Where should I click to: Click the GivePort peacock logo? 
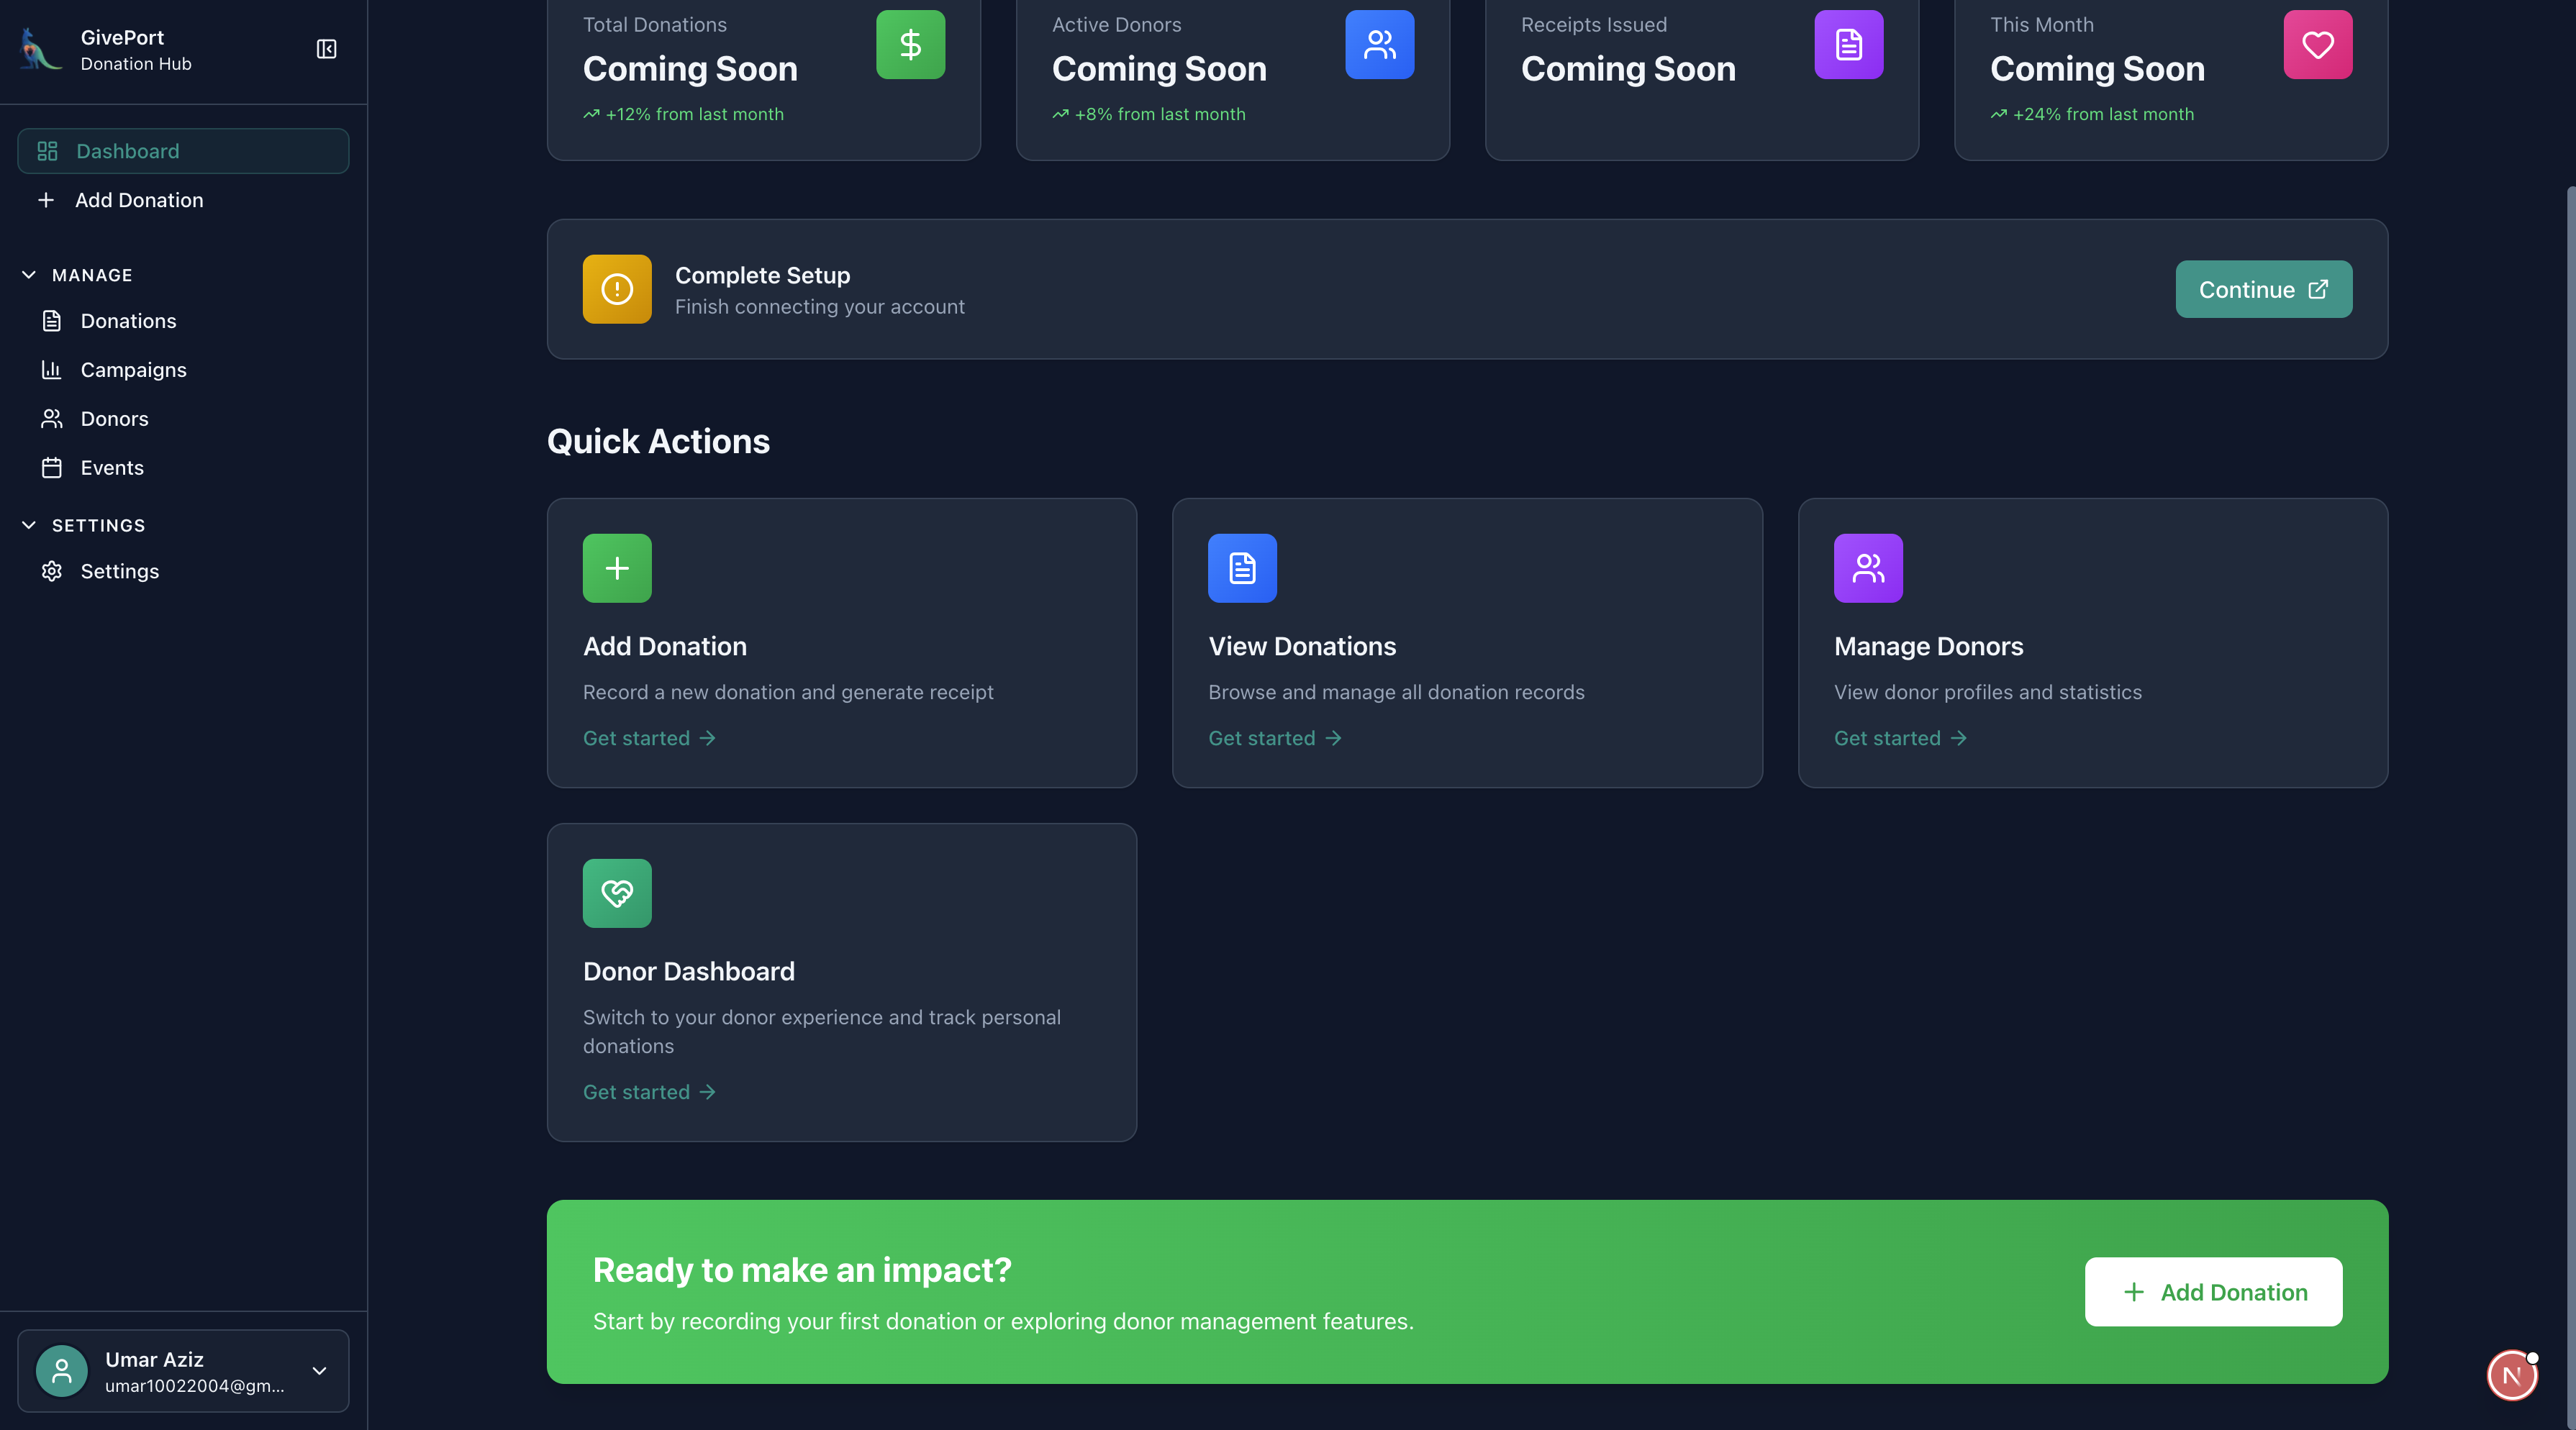tap(40, 49)
